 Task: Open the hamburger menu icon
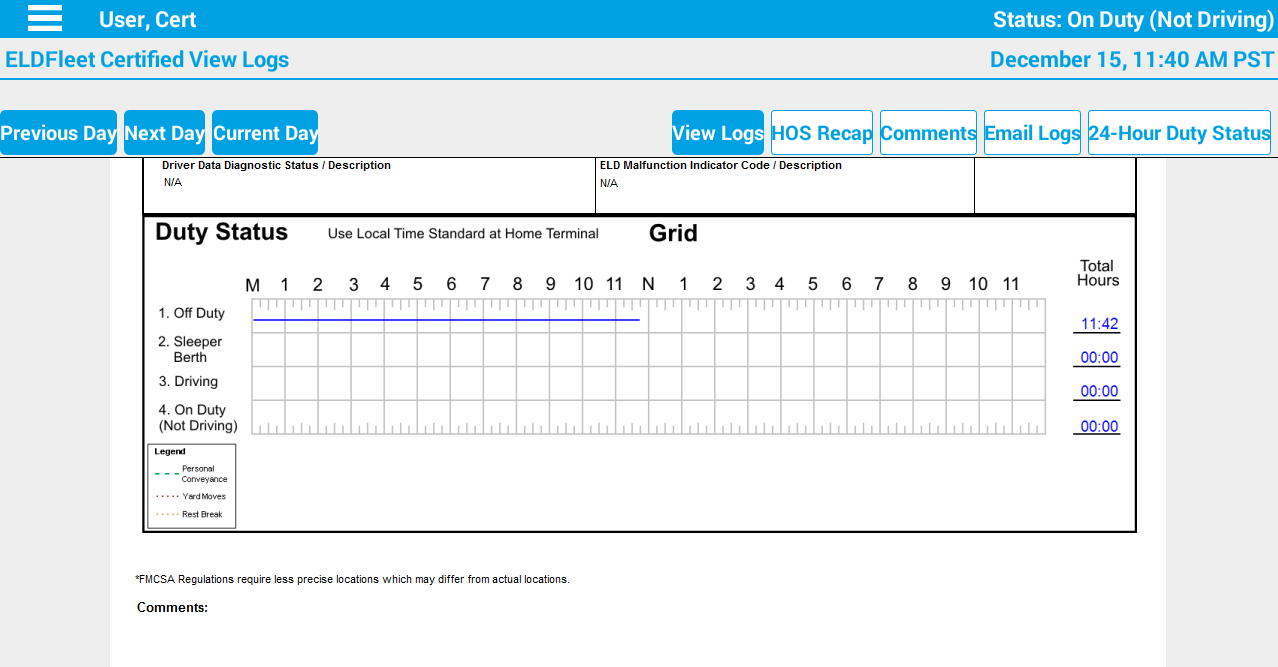point(45,18)
